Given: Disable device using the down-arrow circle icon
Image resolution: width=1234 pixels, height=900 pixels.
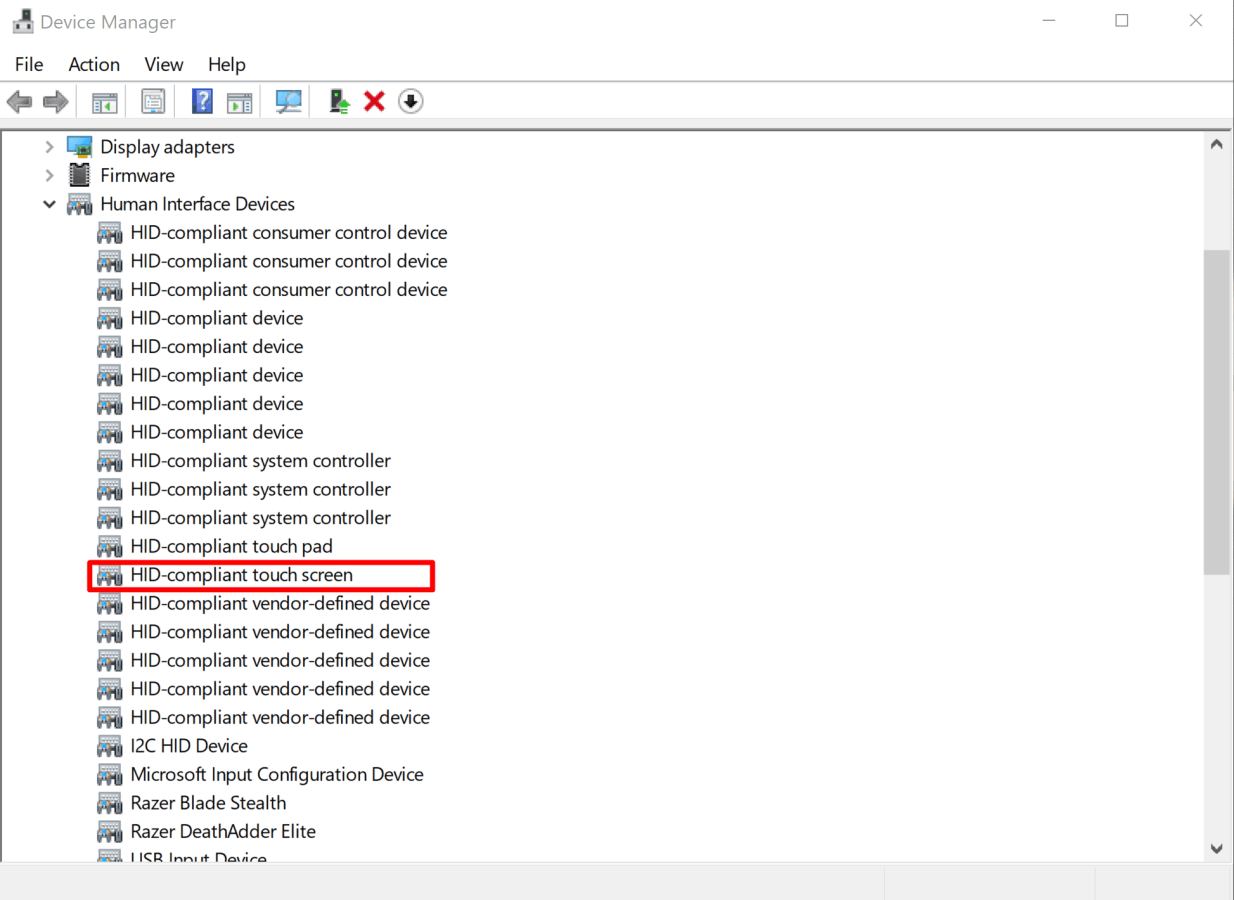Looking at the screenshot, I should [x=411, y=101].
